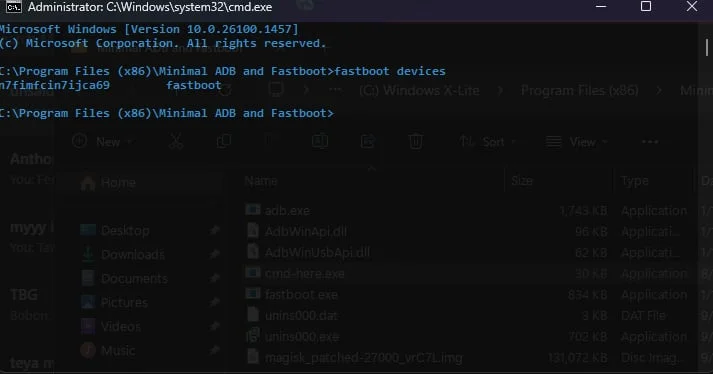Click the AdbWinApi.dll file icon
The image size is (713, 374).
253,231
